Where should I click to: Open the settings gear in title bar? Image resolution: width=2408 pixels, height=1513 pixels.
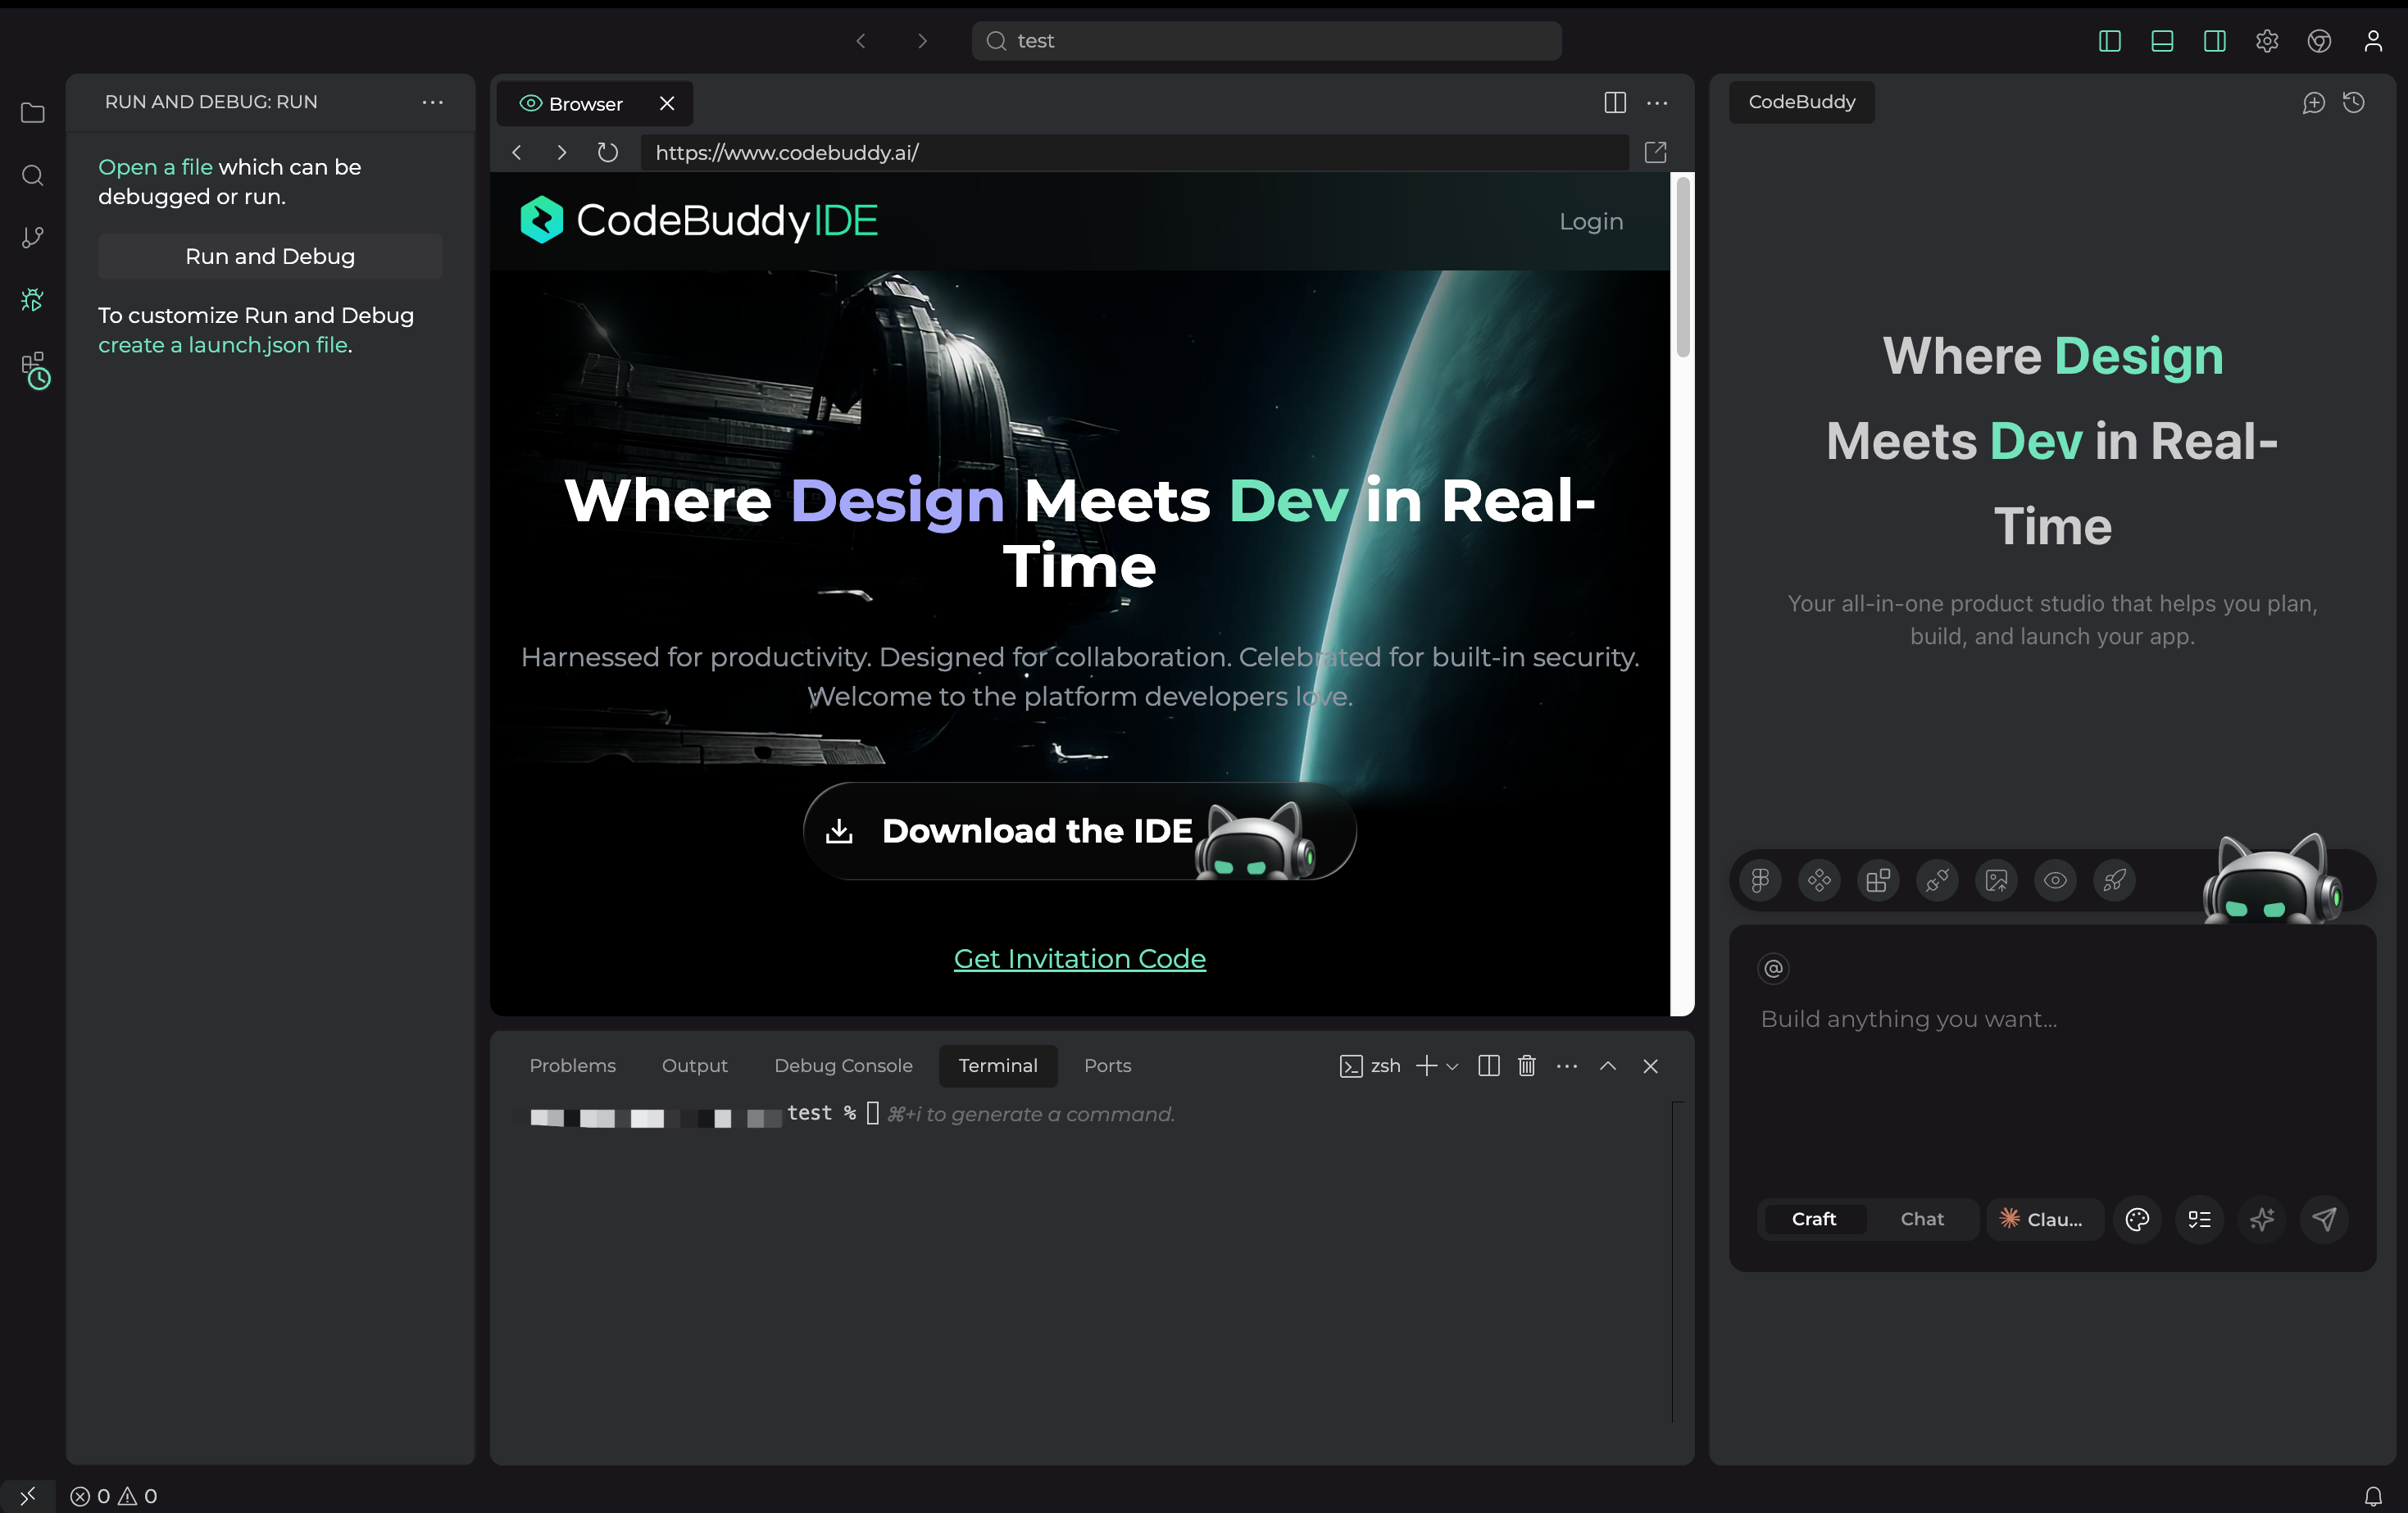[x=2266, y=41]
